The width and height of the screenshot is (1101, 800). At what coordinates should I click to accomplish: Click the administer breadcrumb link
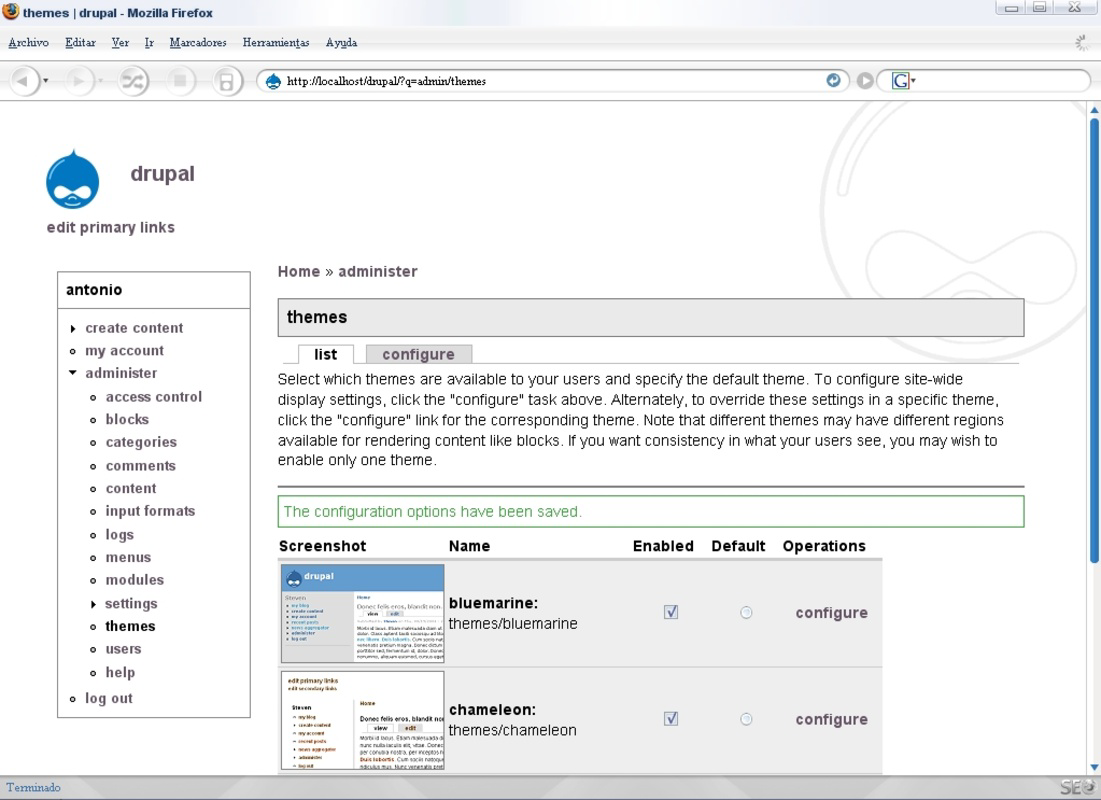(x=378, y=272)
